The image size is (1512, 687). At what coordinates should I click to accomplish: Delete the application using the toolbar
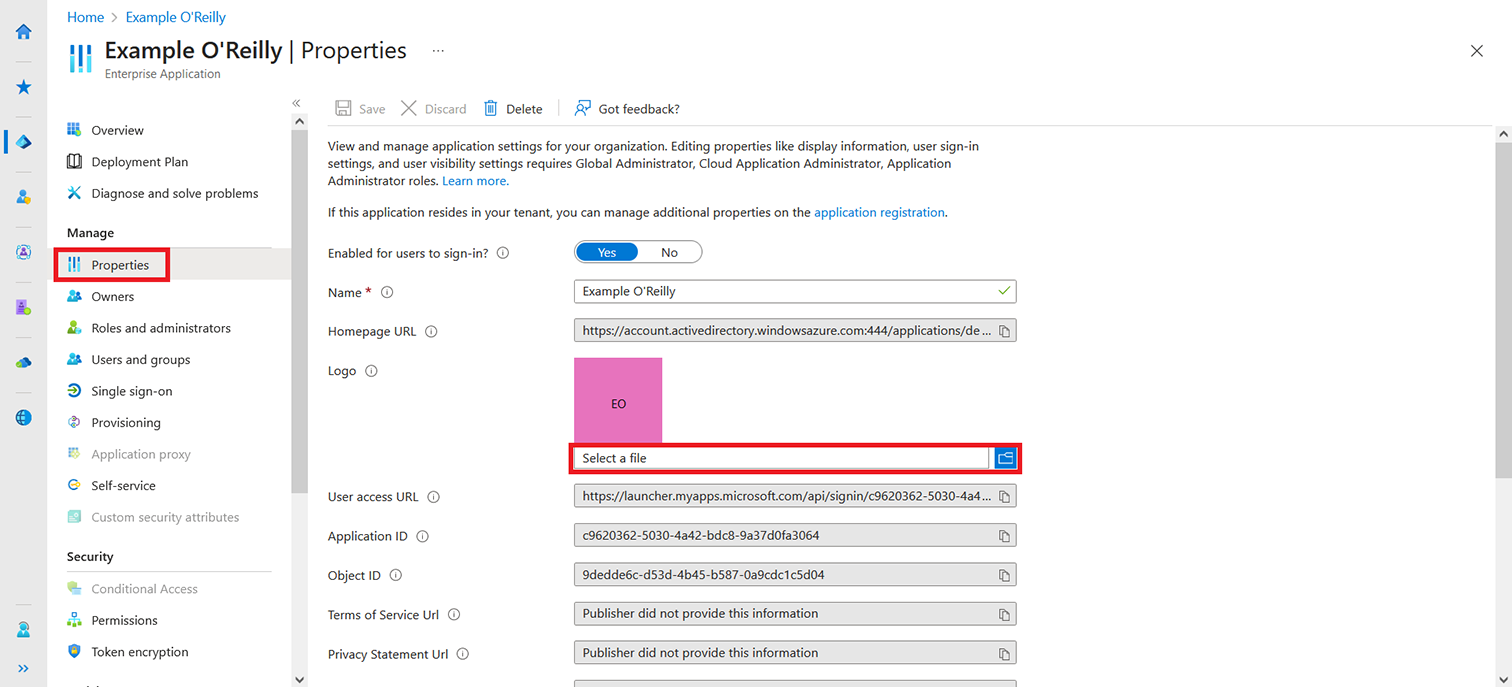click(513, 109)
